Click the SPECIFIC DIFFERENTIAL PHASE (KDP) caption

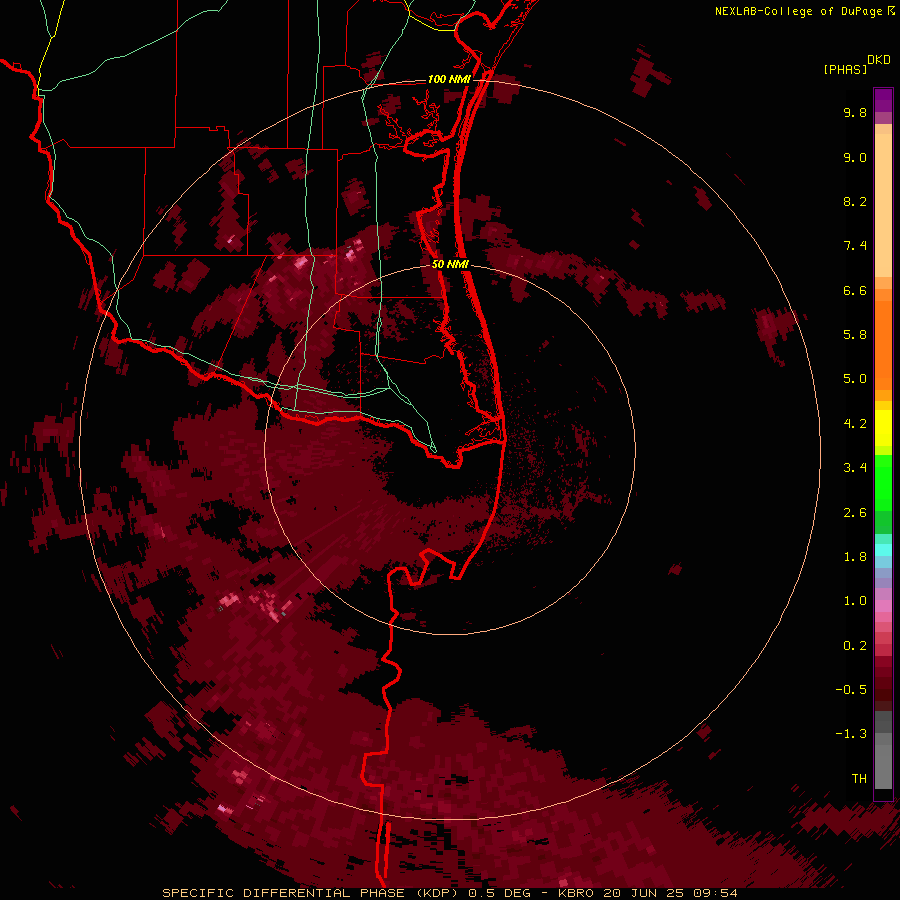point(312,893)
